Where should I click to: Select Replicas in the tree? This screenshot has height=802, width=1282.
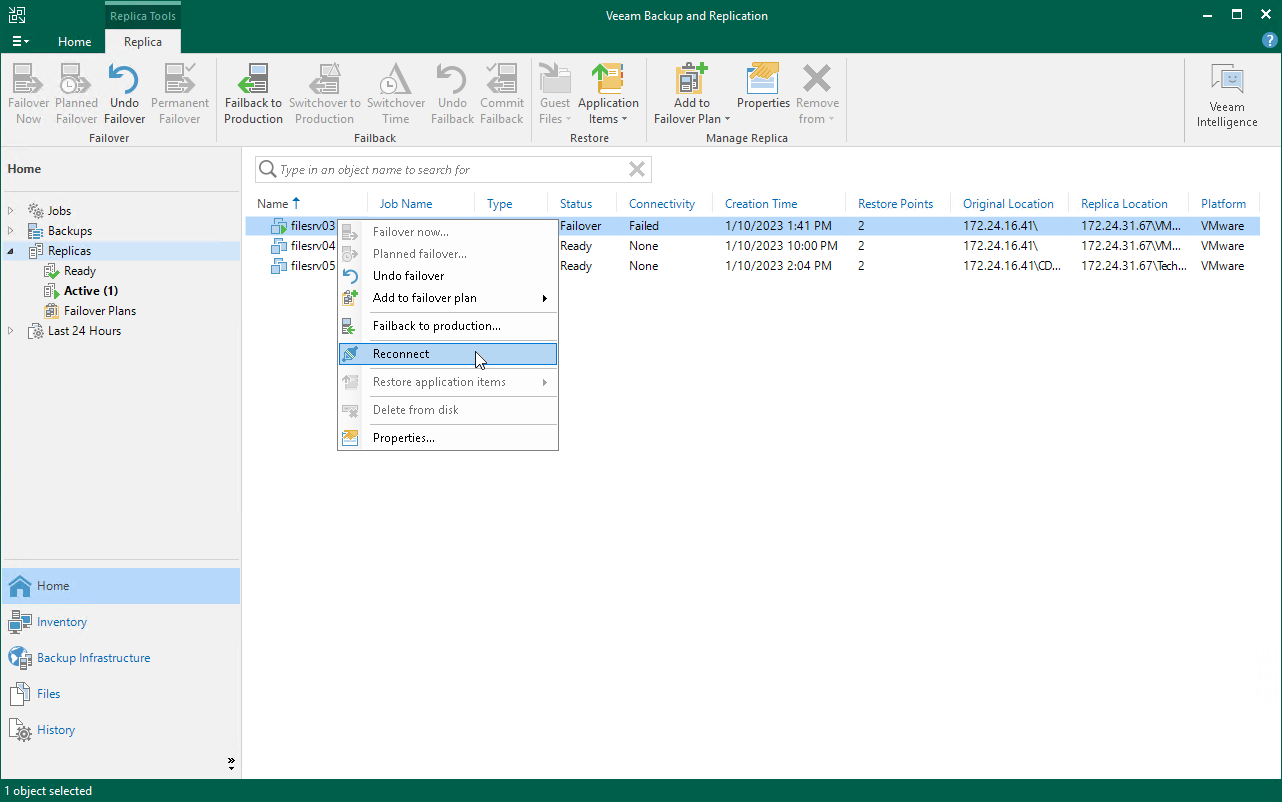(69, 251)
